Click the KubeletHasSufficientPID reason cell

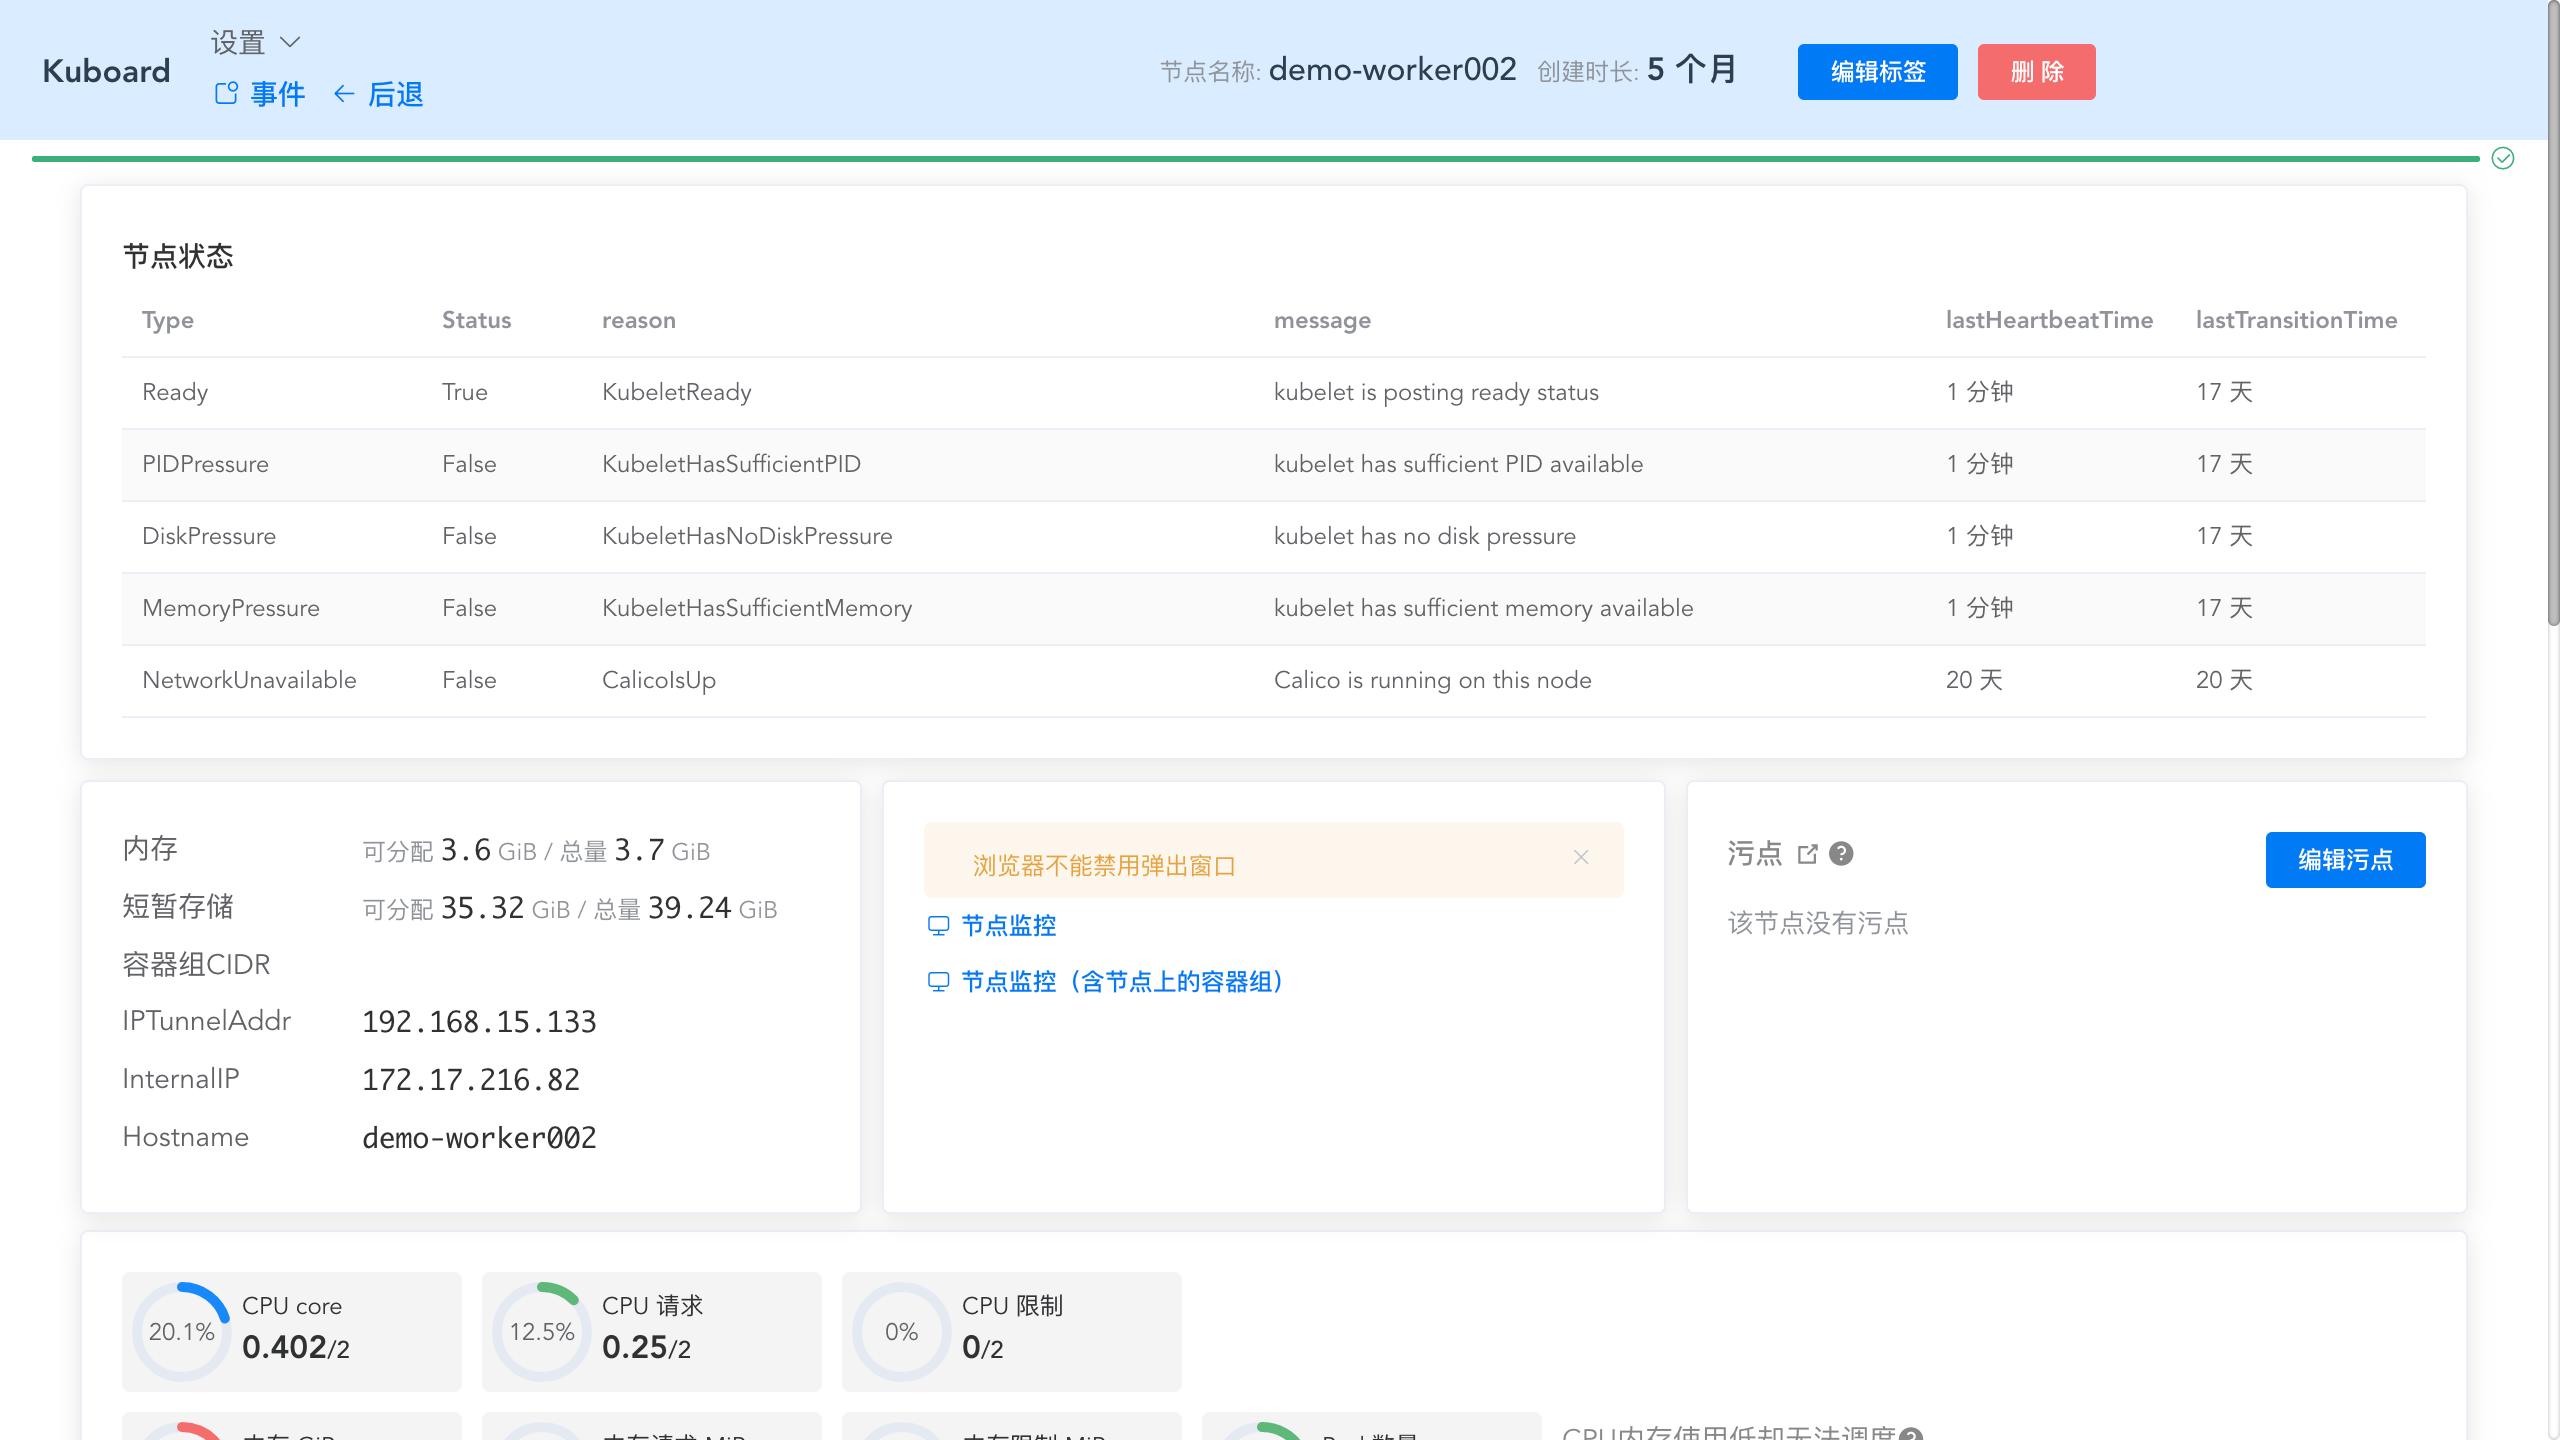[731, 464]
